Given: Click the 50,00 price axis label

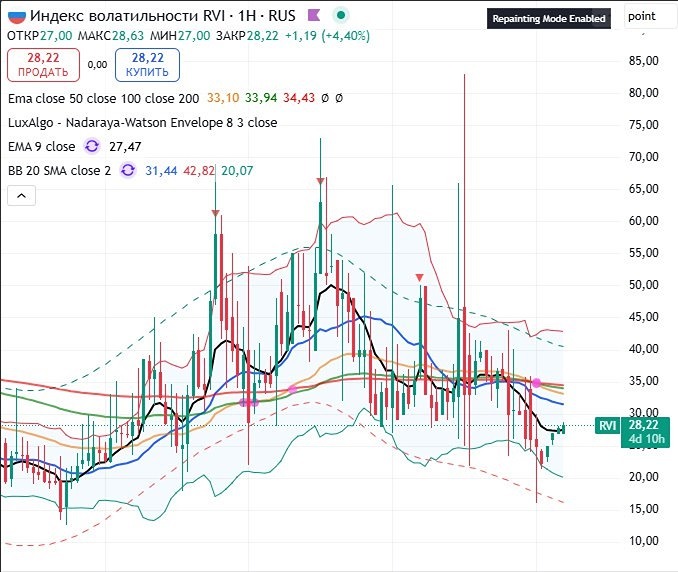Looking at the screenshot, I should coord(643,285).
